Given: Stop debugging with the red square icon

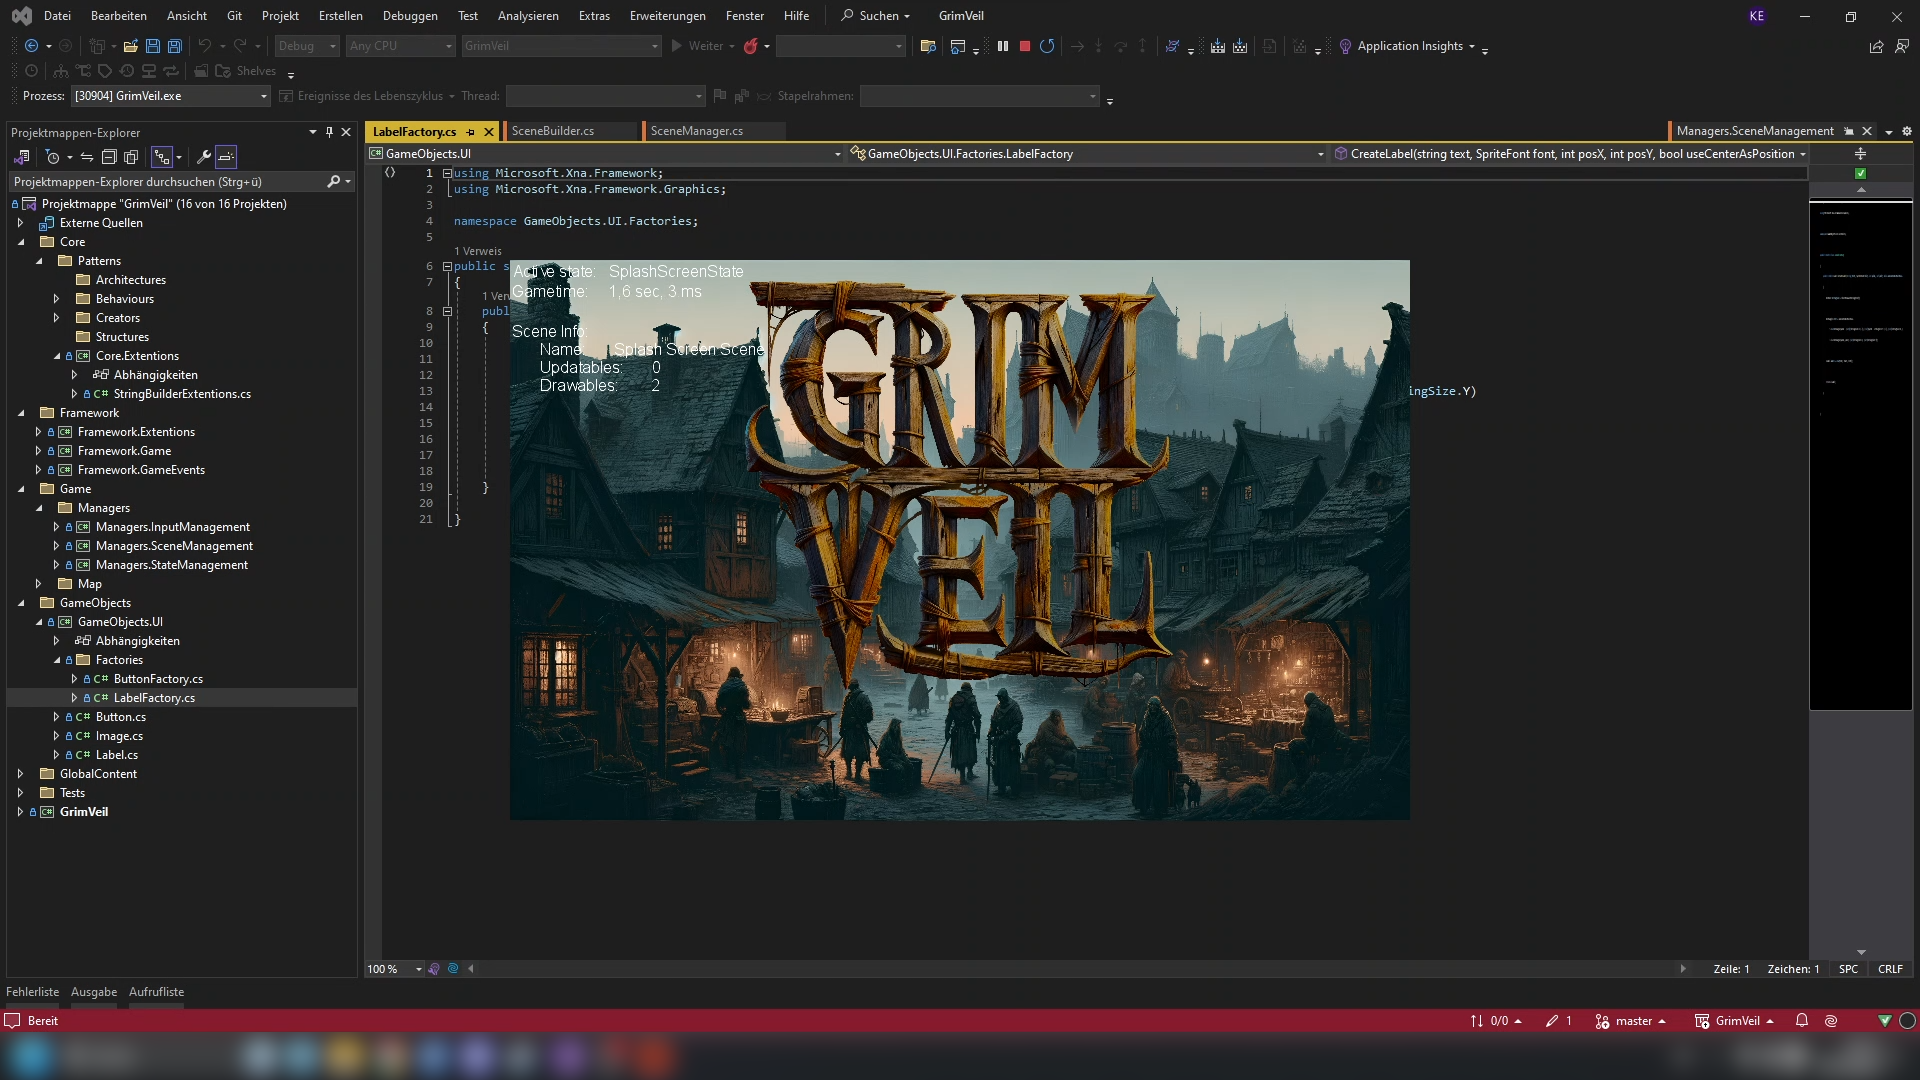Looking at the screenshot, I should [x=1025, y=46].
